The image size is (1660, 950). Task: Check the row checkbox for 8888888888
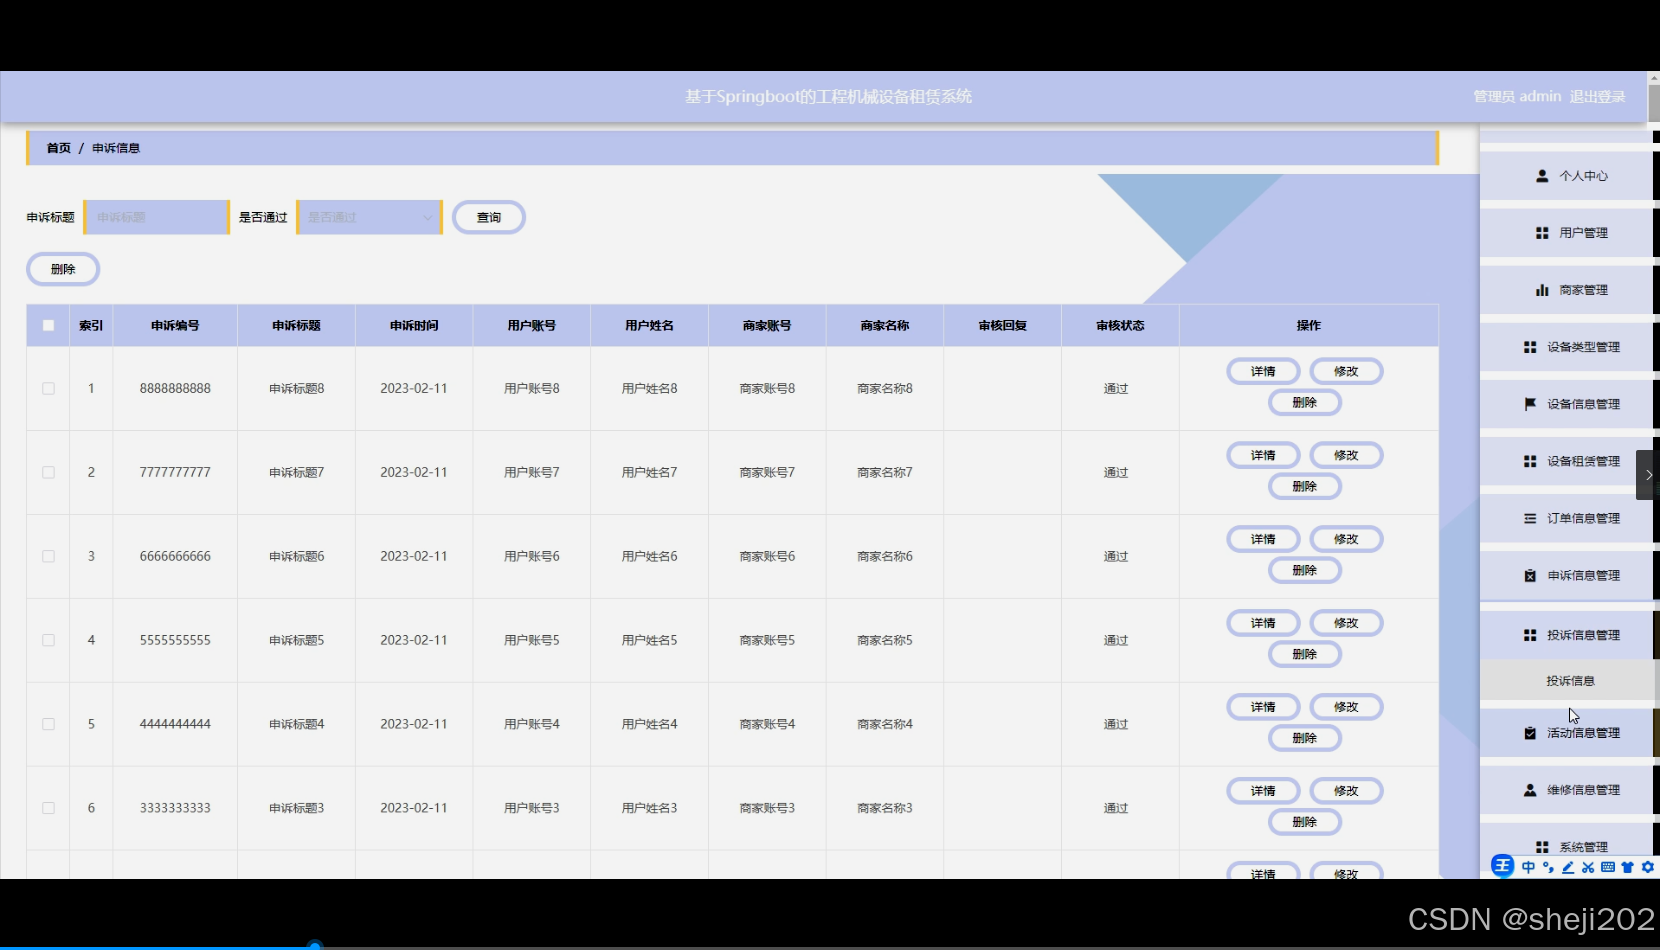tap(48, 388)
